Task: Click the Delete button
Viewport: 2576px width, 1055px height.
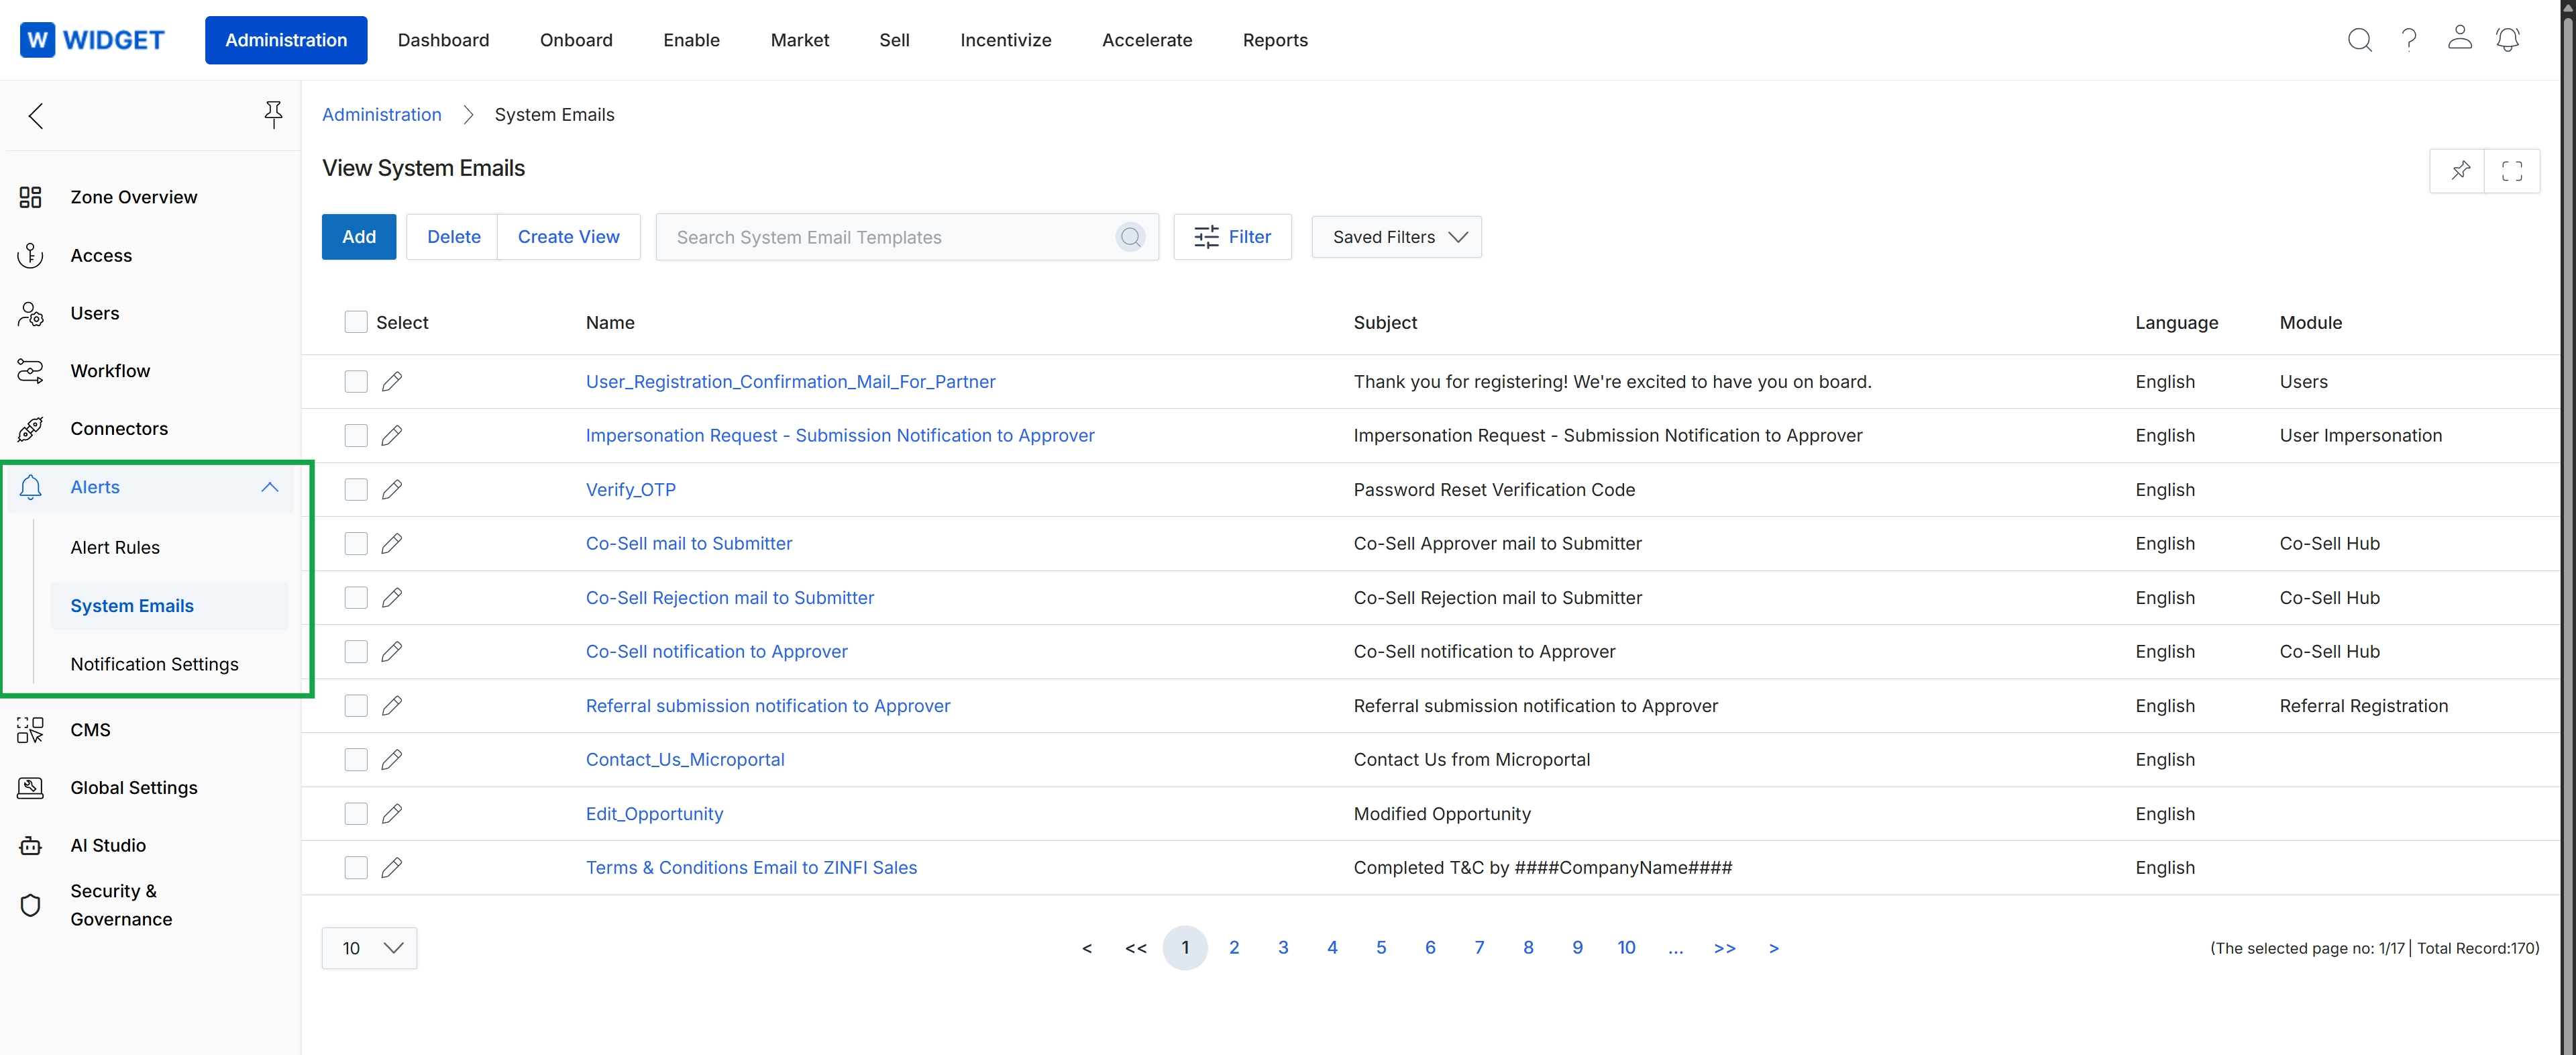Action: point(453,237)
